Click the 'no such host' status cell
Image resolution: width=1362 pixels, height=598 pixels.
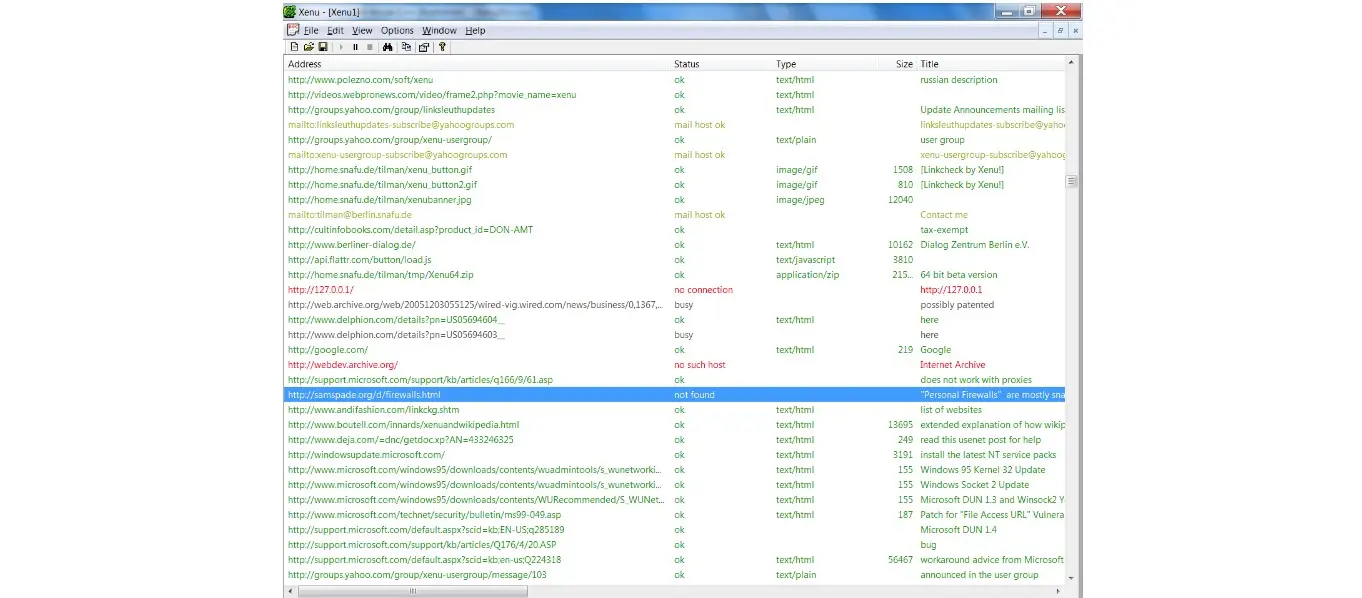point(700,365)
